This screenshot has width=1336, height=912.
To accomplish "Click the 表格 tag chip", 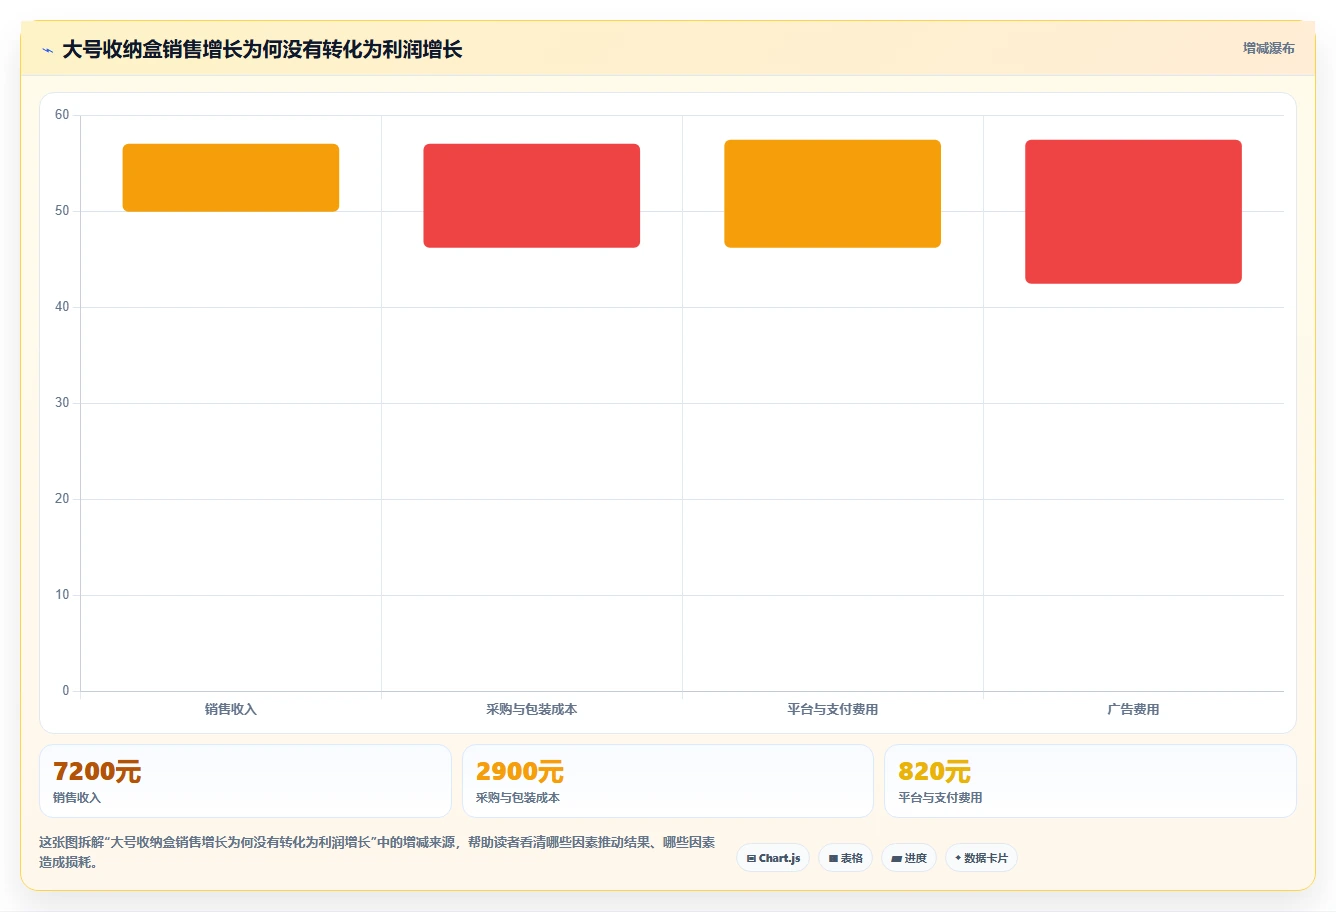I will [x=845, y=858].
